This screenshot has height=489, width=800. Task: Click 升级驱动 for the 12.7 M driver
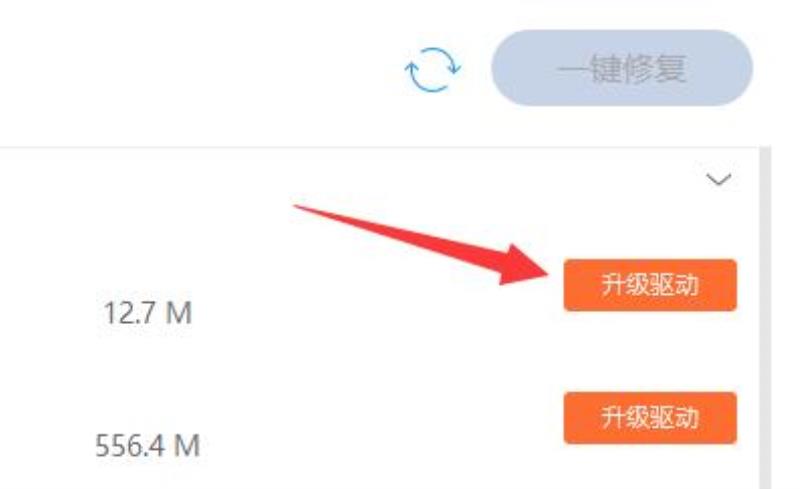pyautogui.click(x=650, y=285)
